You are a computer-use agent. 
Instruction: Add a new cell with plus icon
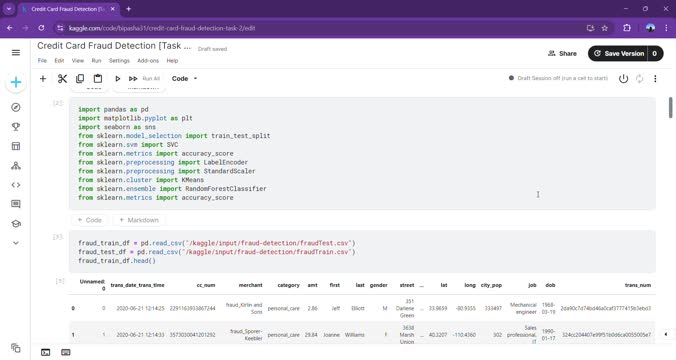(x=43, y=78)
